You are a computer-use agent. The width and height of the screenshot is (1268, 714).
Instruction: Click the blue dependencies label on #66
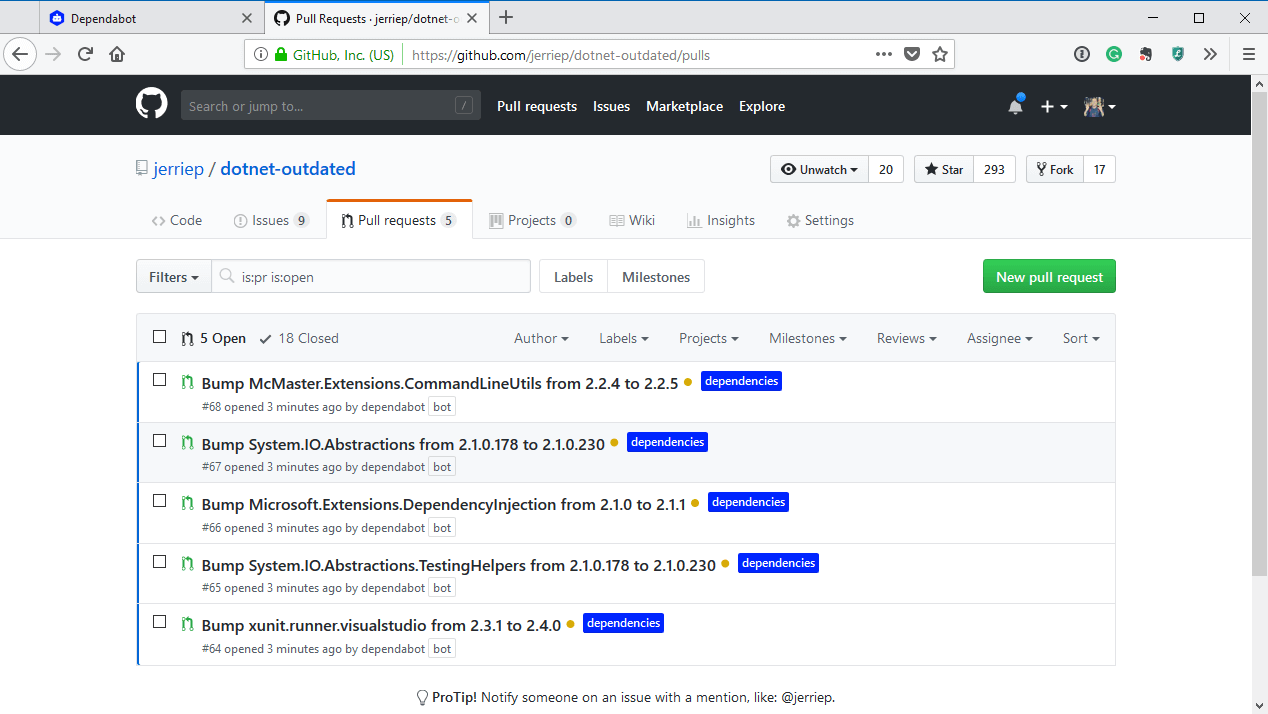point(748,502)
